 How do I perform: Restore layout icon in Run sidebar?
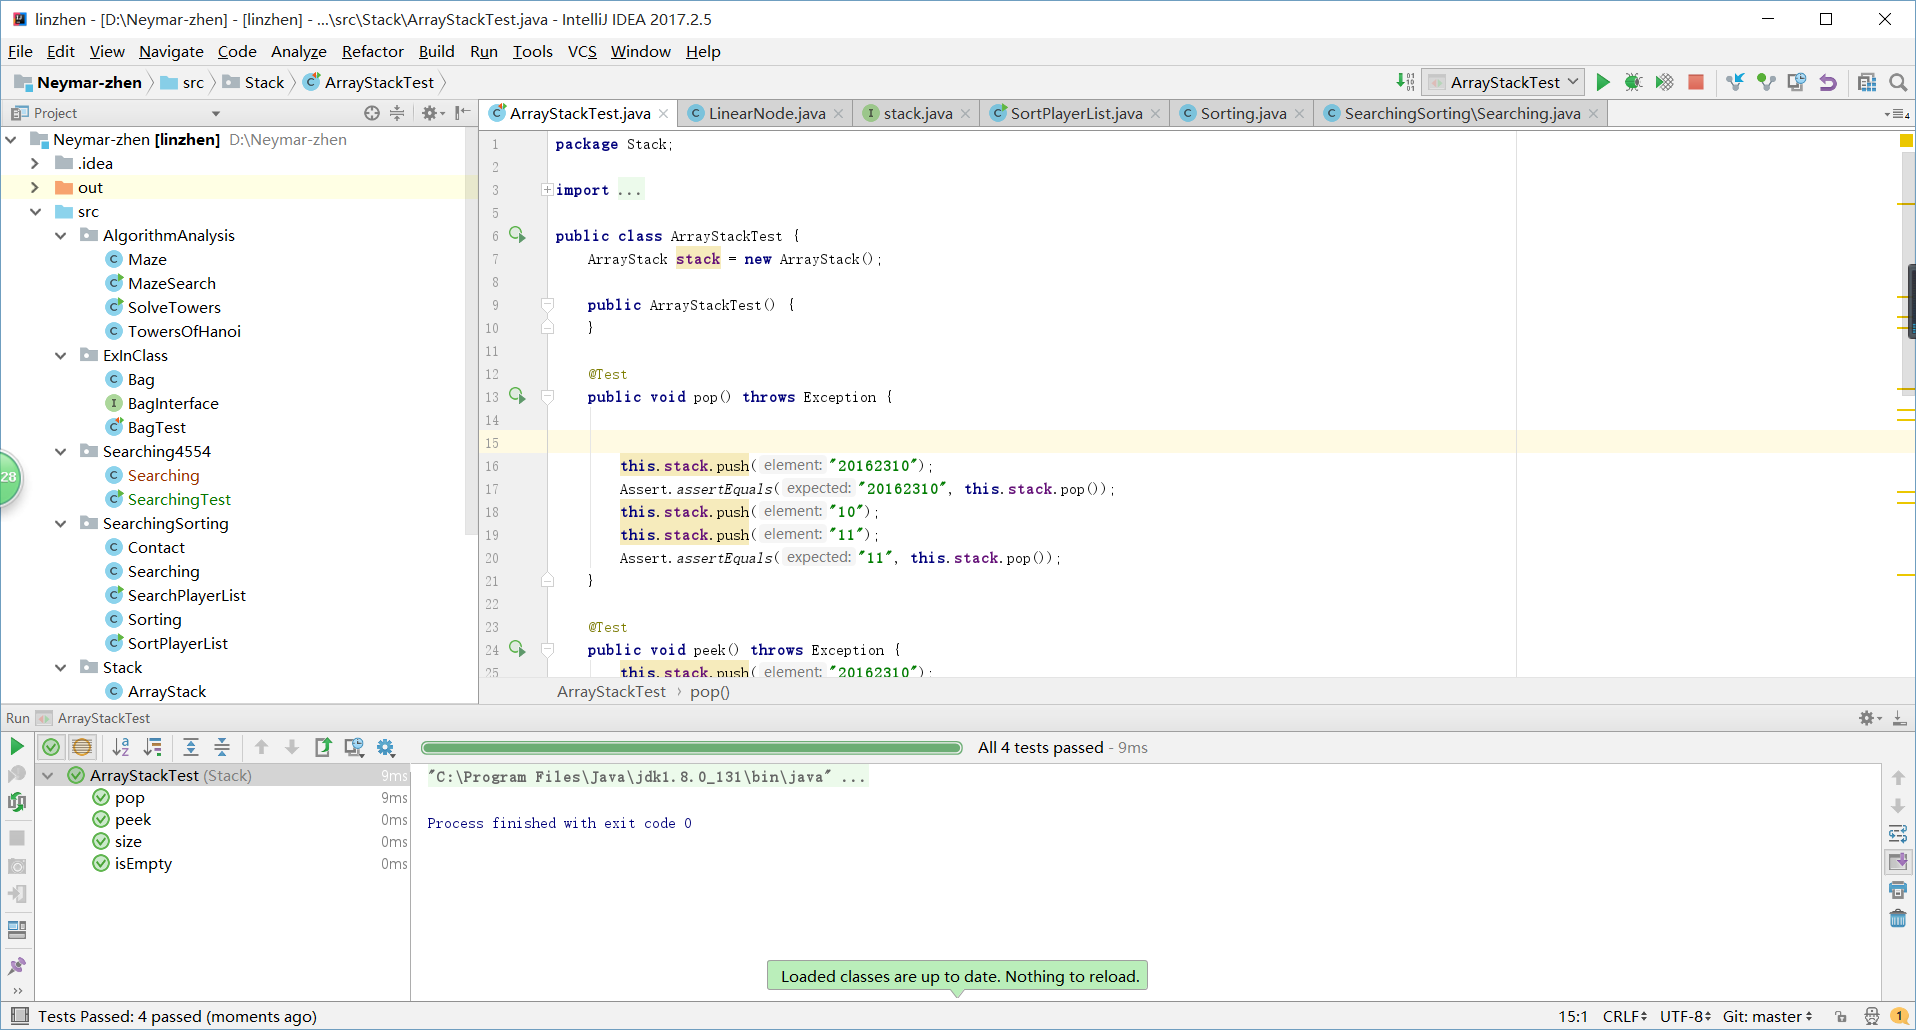tap(17, 930)
